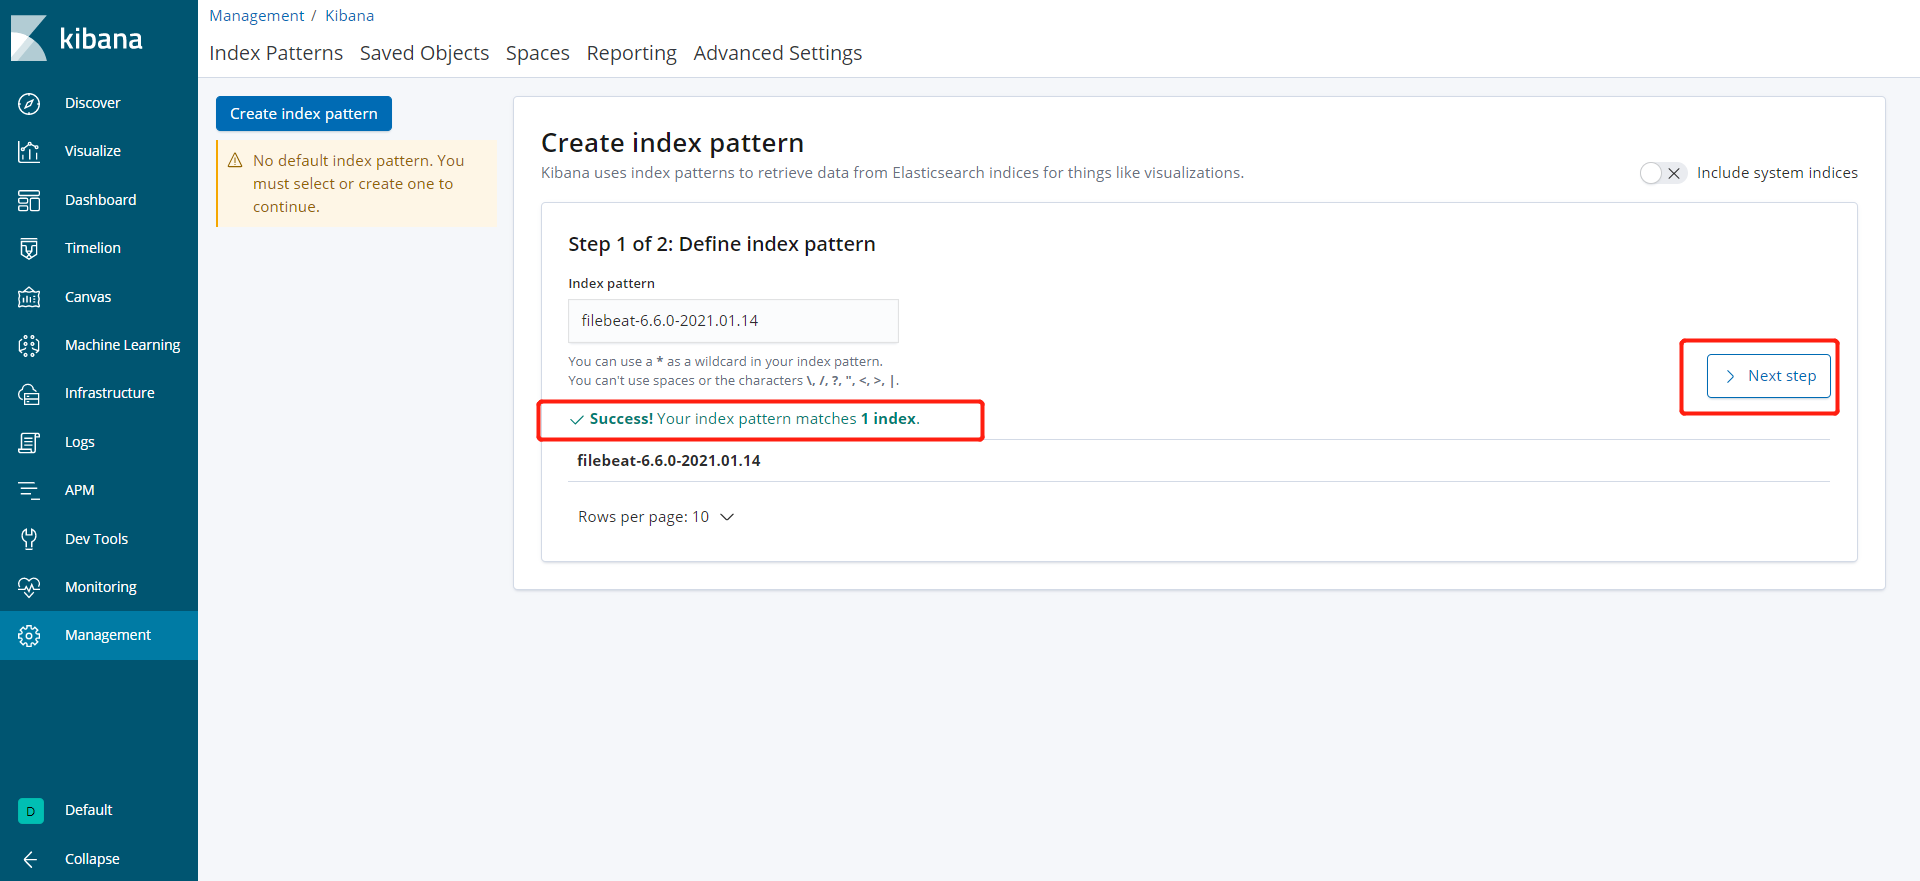Click the Create index pattern heading
The image size is (1920, 881).
672,143
